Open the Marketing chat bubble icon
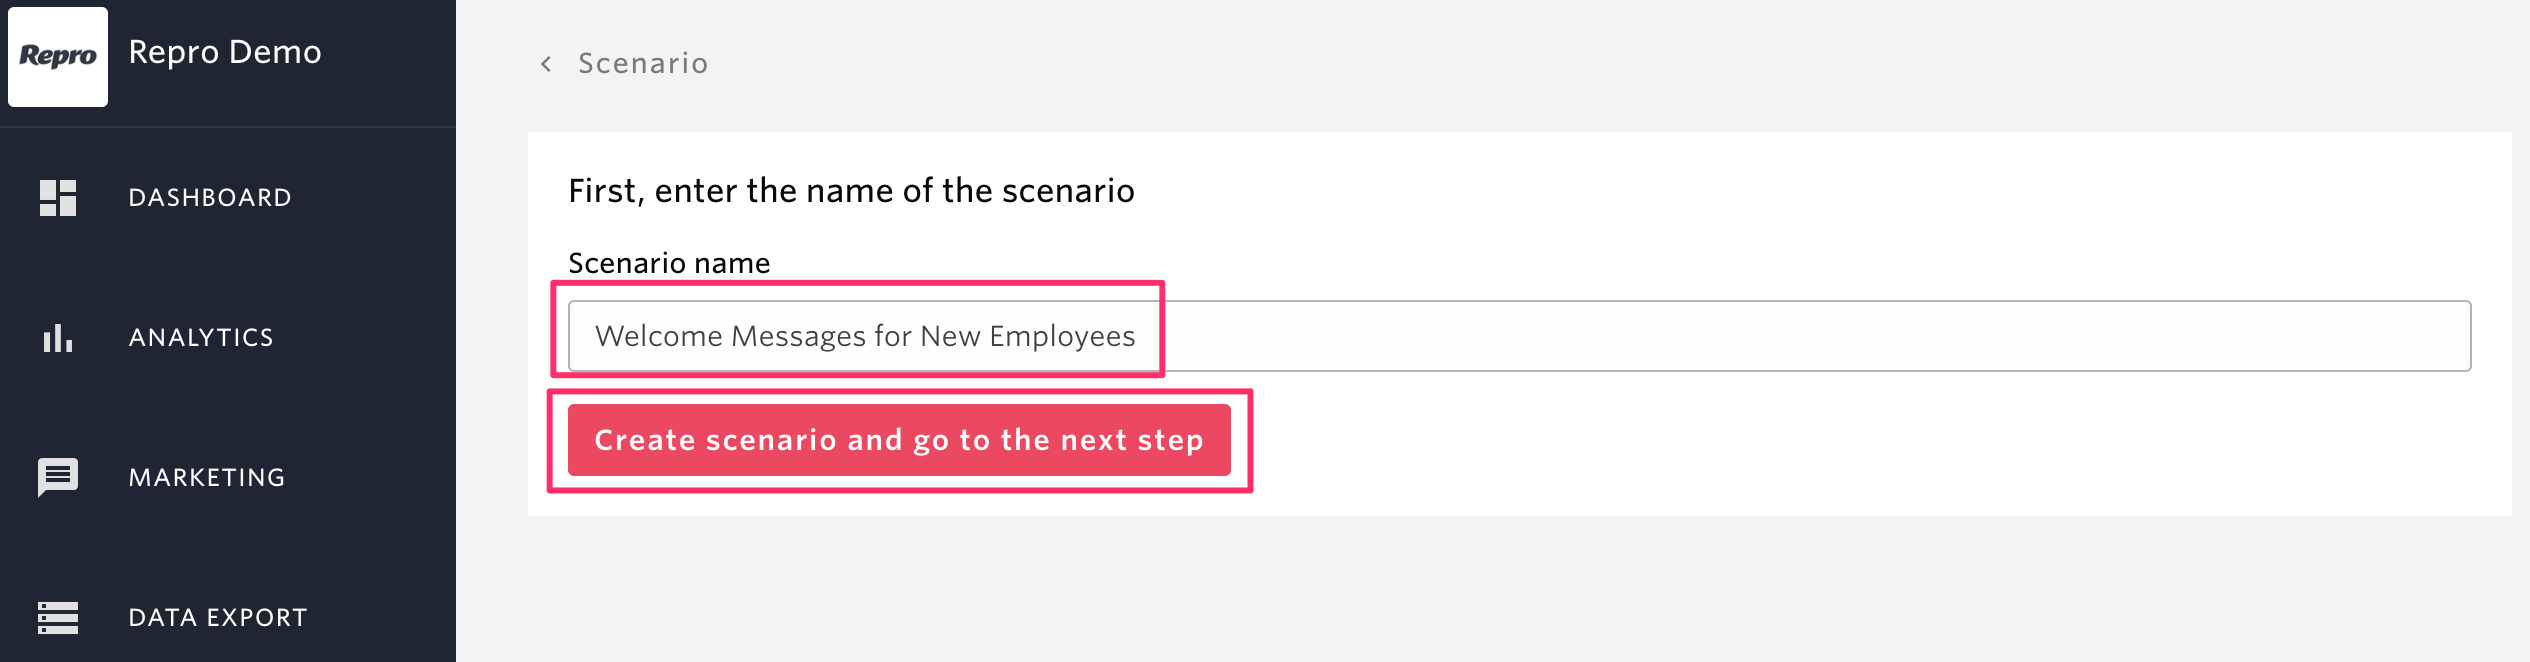 coord(58,477)
